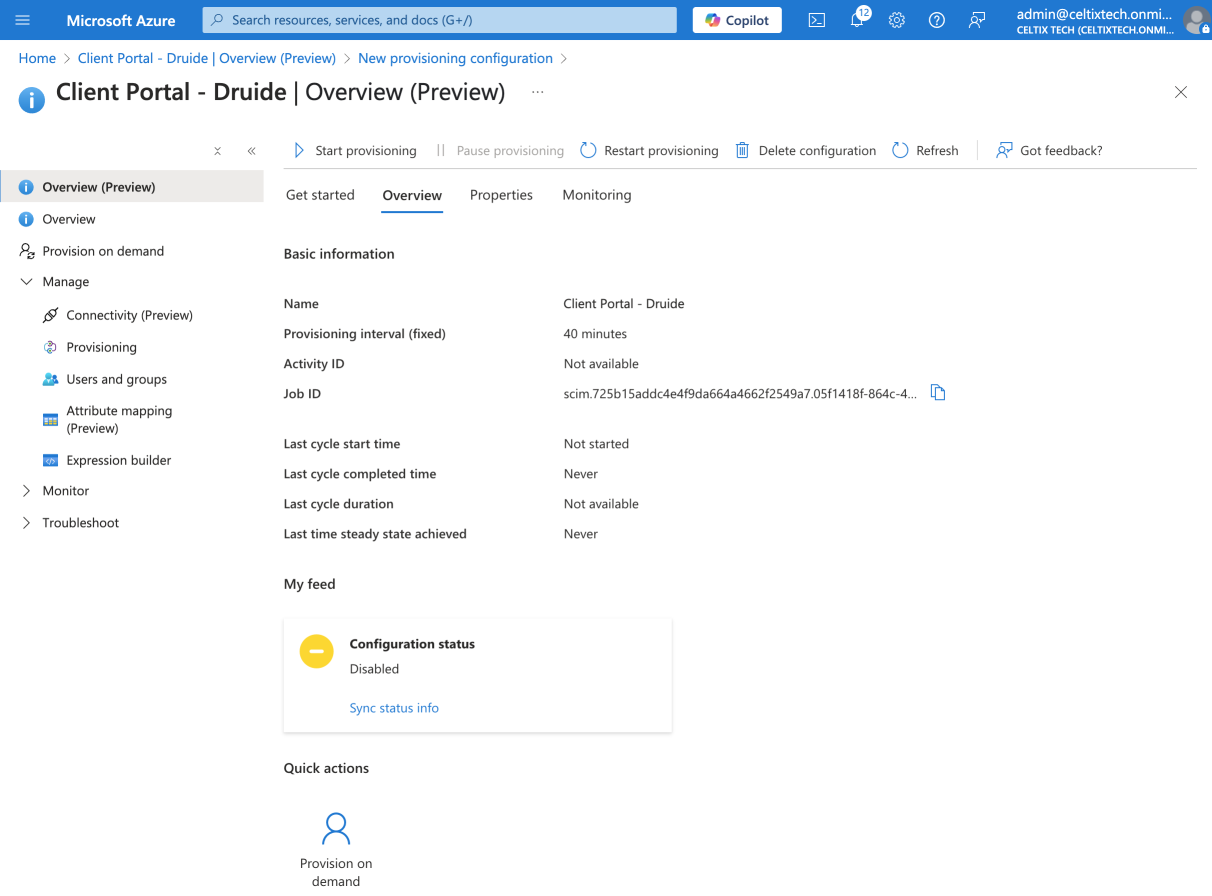Switch to the Monitoring tab
Viewport: 1212px width, 896px height.
click(x=596, y=195)
